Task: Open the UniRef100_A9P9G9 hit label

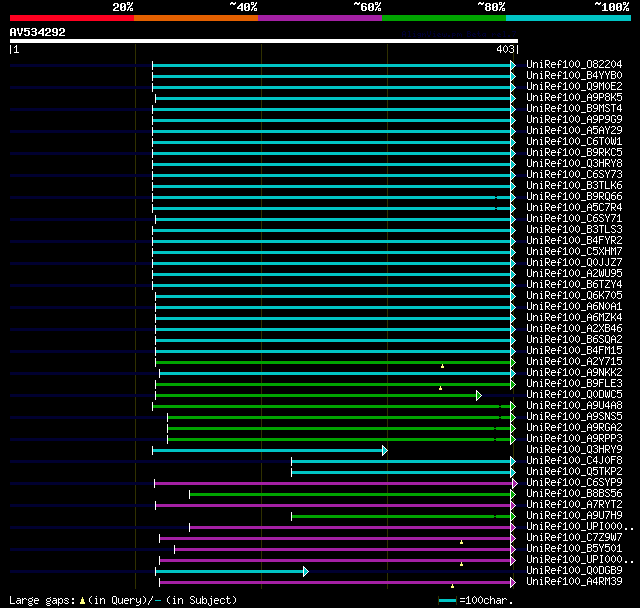Action: pyautogui.click(x=574, y=120)
